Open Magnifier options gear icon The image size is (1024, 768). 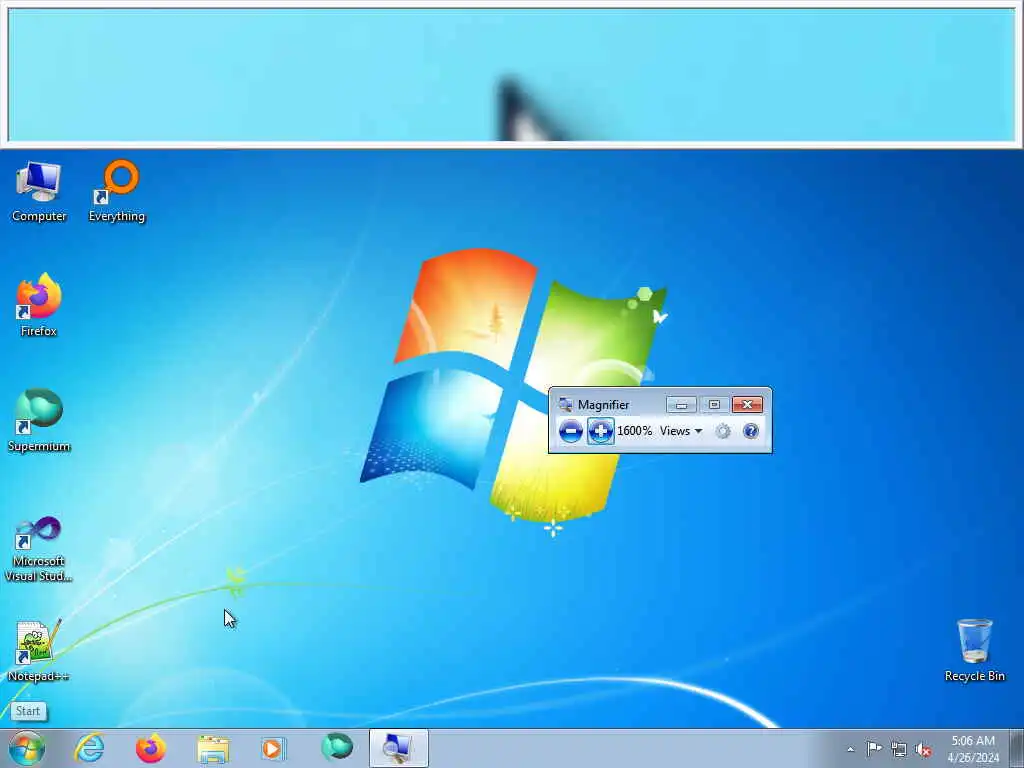(722, 431)
